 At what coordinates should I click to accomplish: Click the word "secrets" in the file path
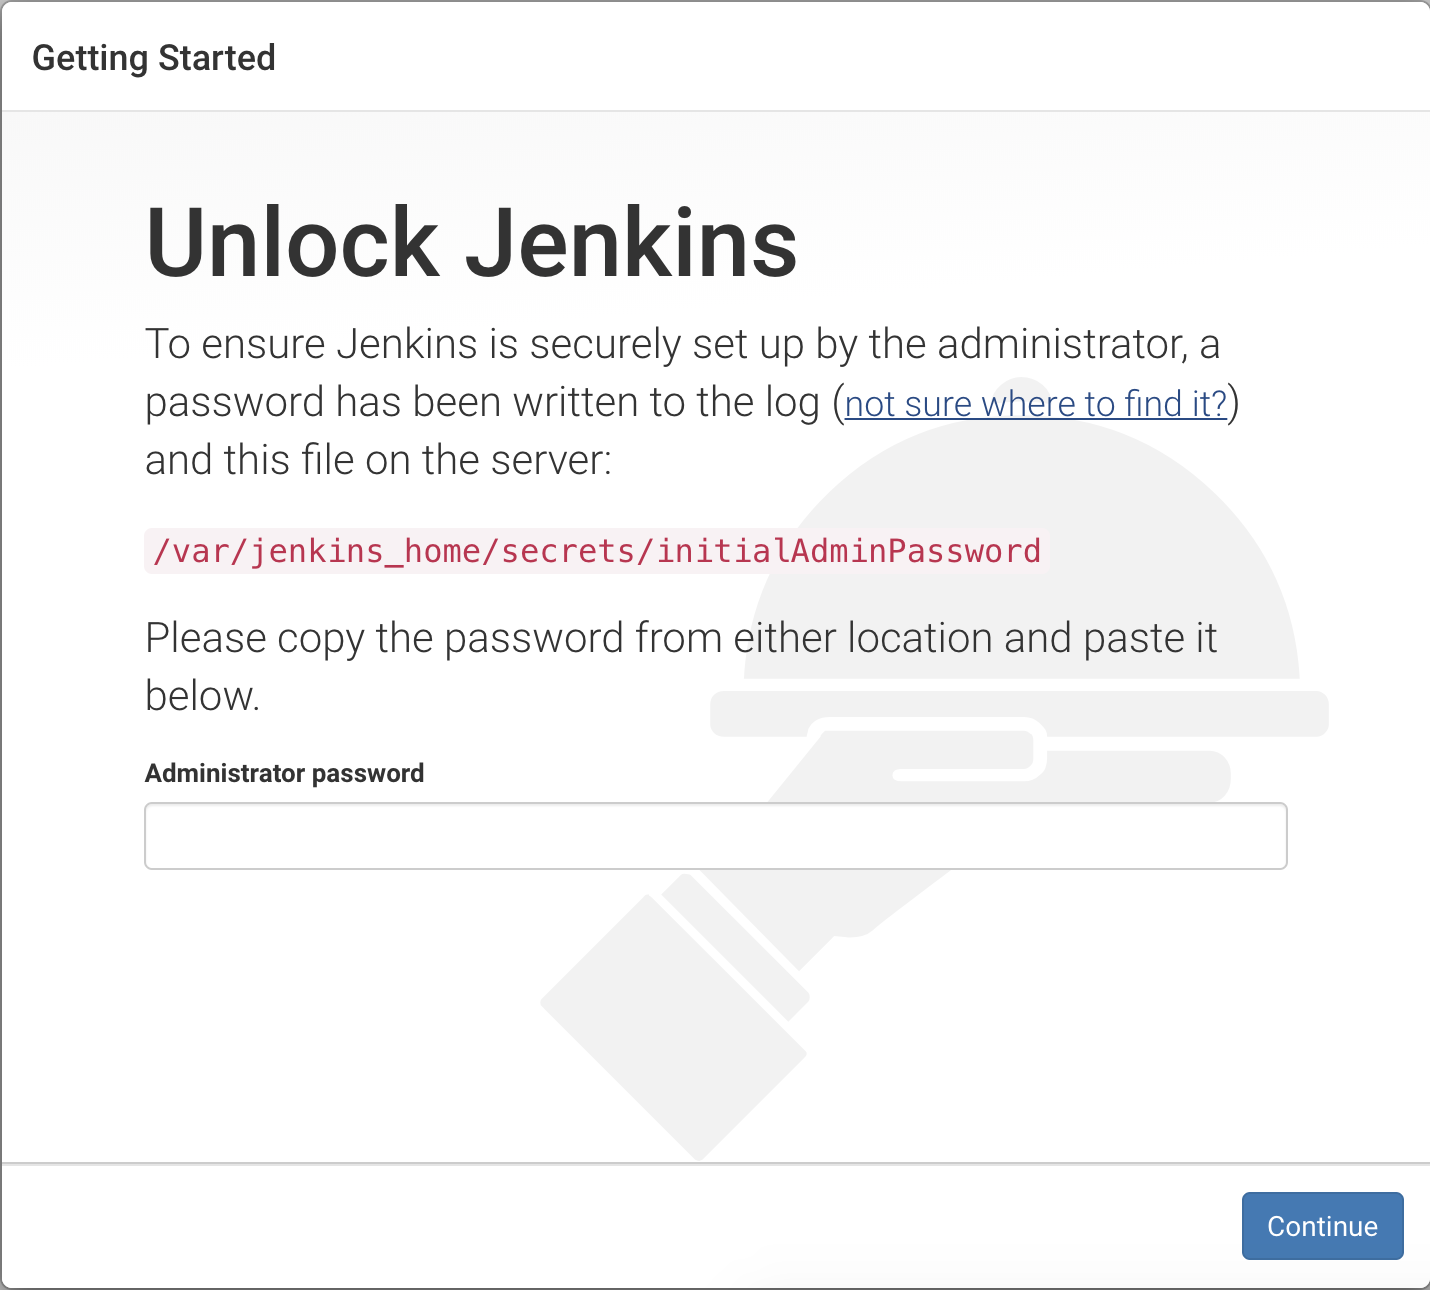(568, 551)
